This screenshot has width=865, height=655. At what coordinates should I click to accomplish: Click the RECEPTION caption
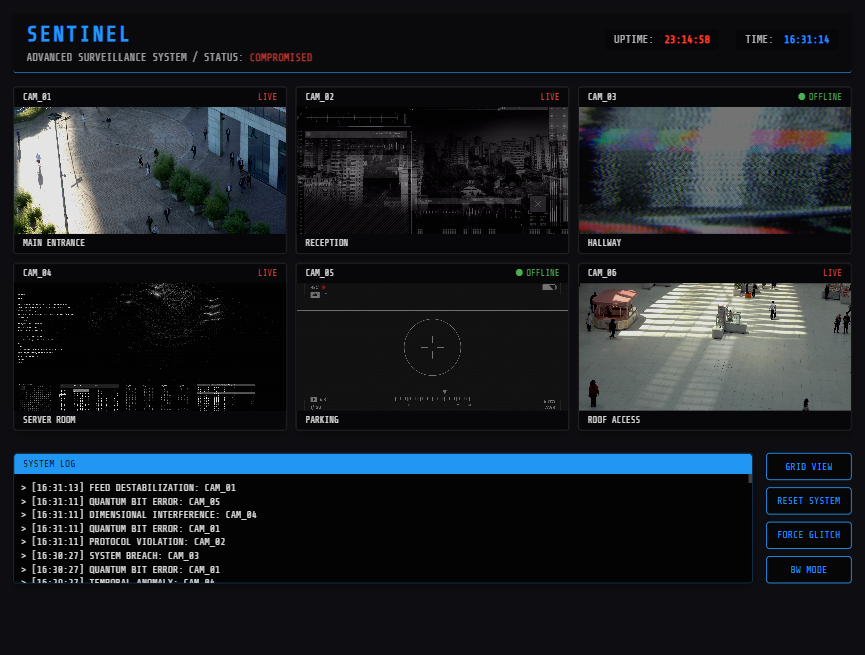[327, 243]
